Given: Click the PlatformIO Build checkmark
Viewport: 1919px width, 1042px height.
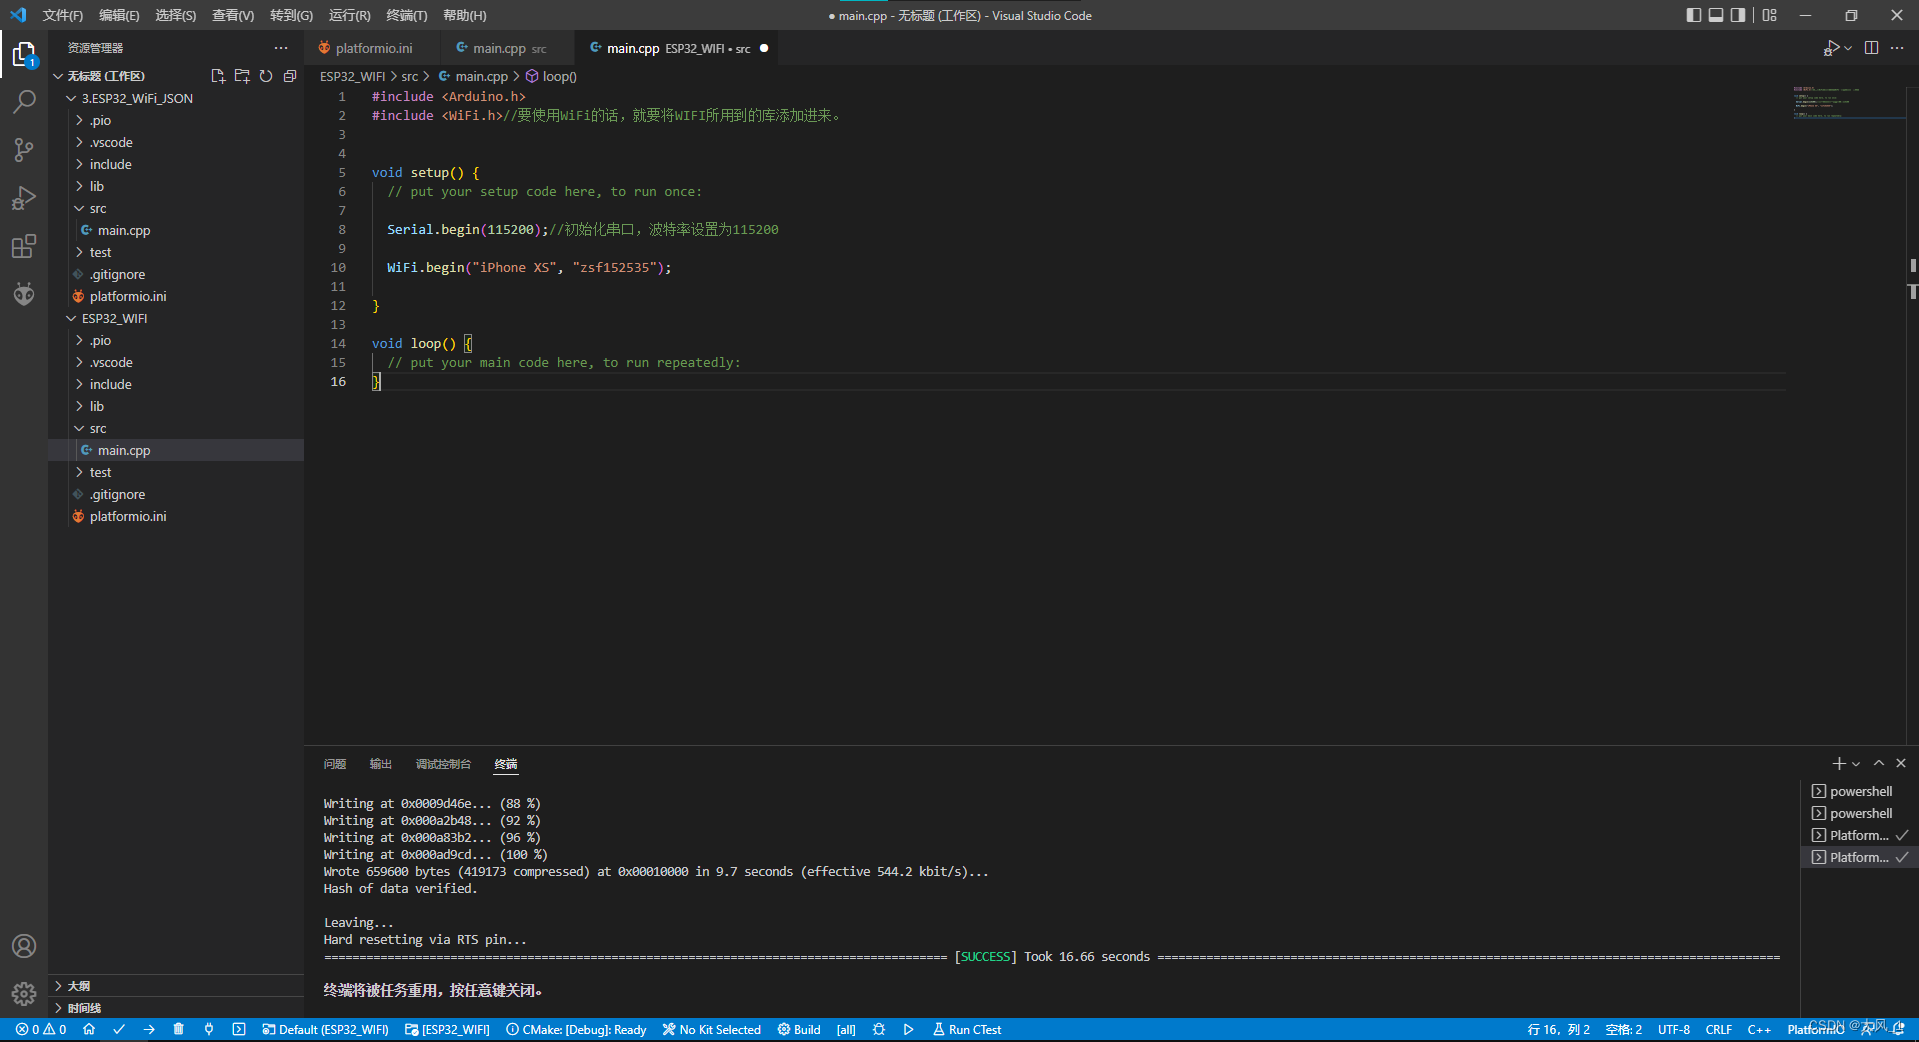Looking at the screenshot, I should point(119,1029).
